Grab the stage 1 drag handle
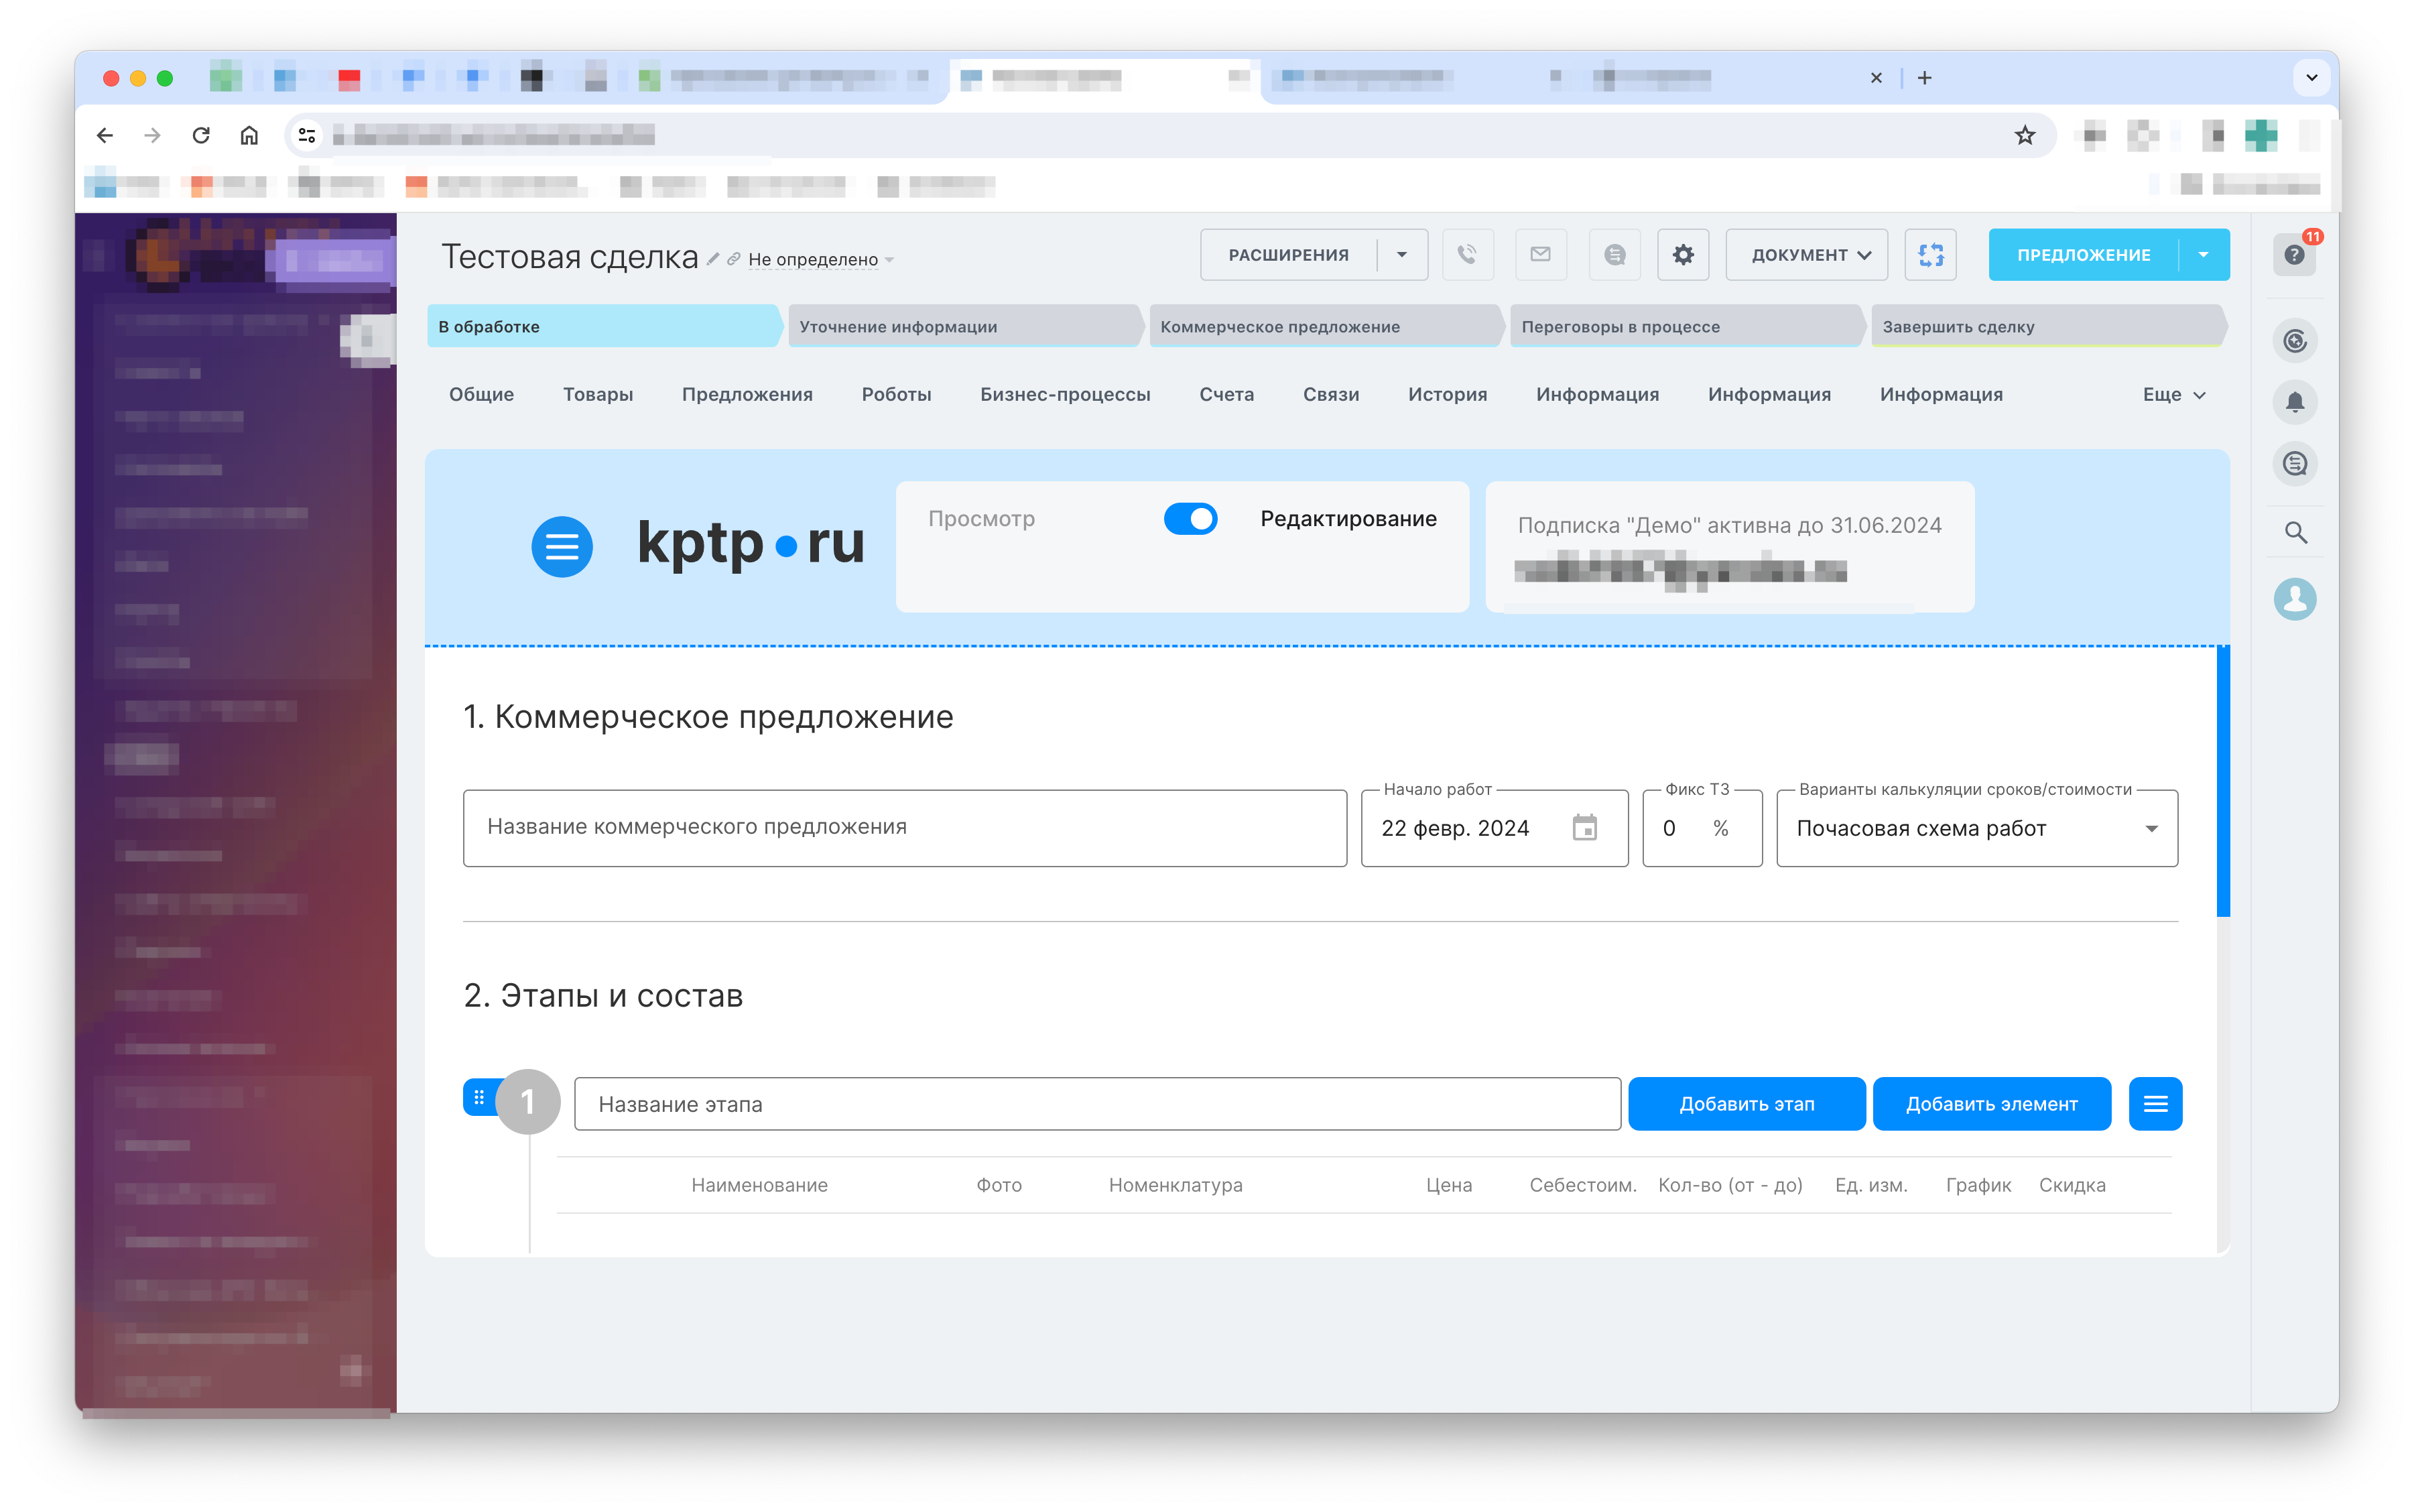The width and height of the screenshot is (2414, 1512). point(479,1097)
